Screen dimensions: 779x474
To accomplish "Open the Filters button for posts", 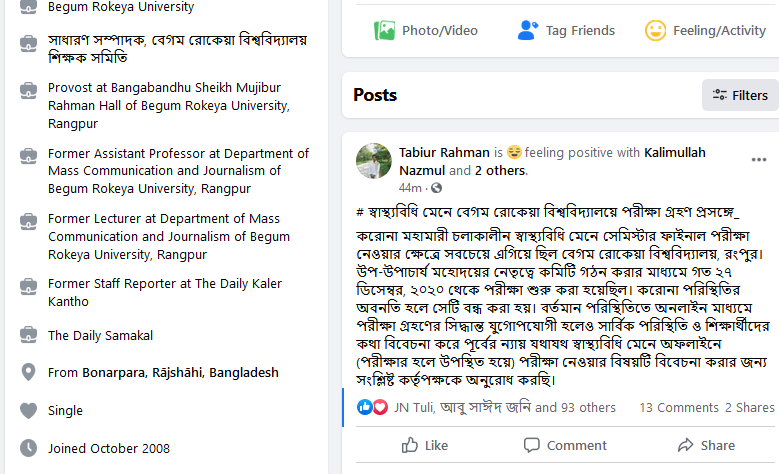I will (740, 95).
